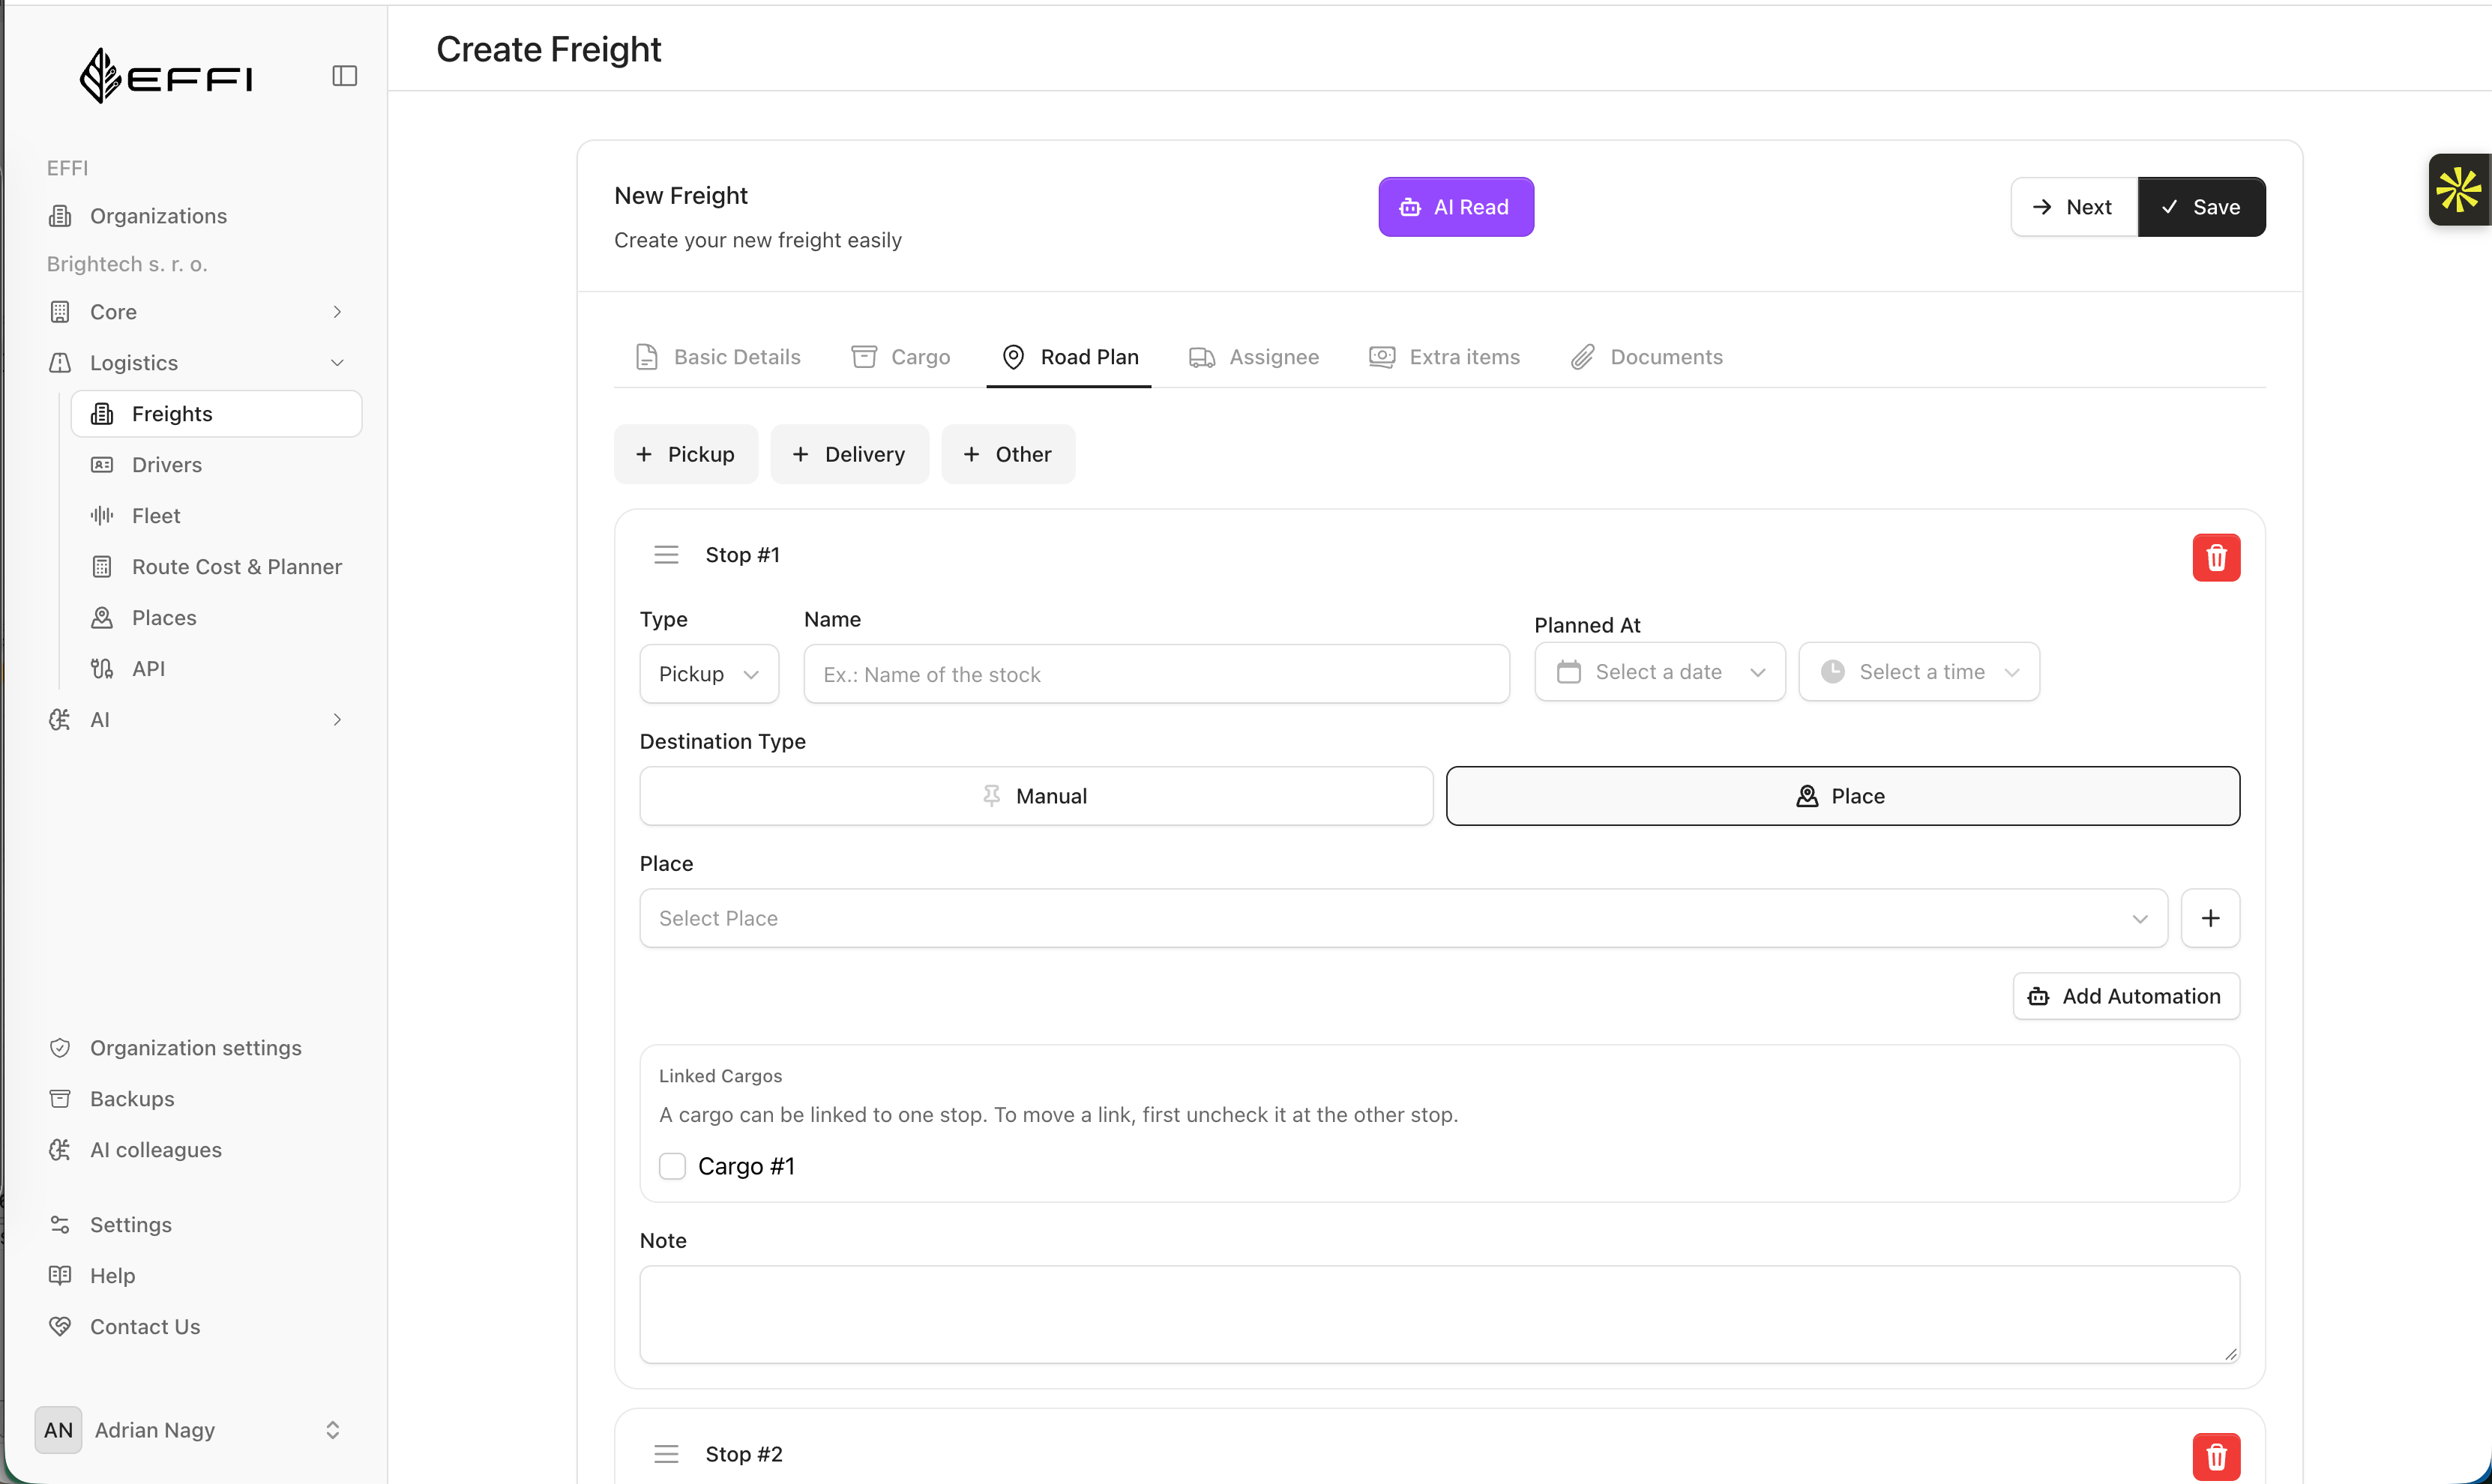Viewport: 2492px width, 1484px height.
Task: Check the Cargo #1 checkbox
Action: [672, 1167]
